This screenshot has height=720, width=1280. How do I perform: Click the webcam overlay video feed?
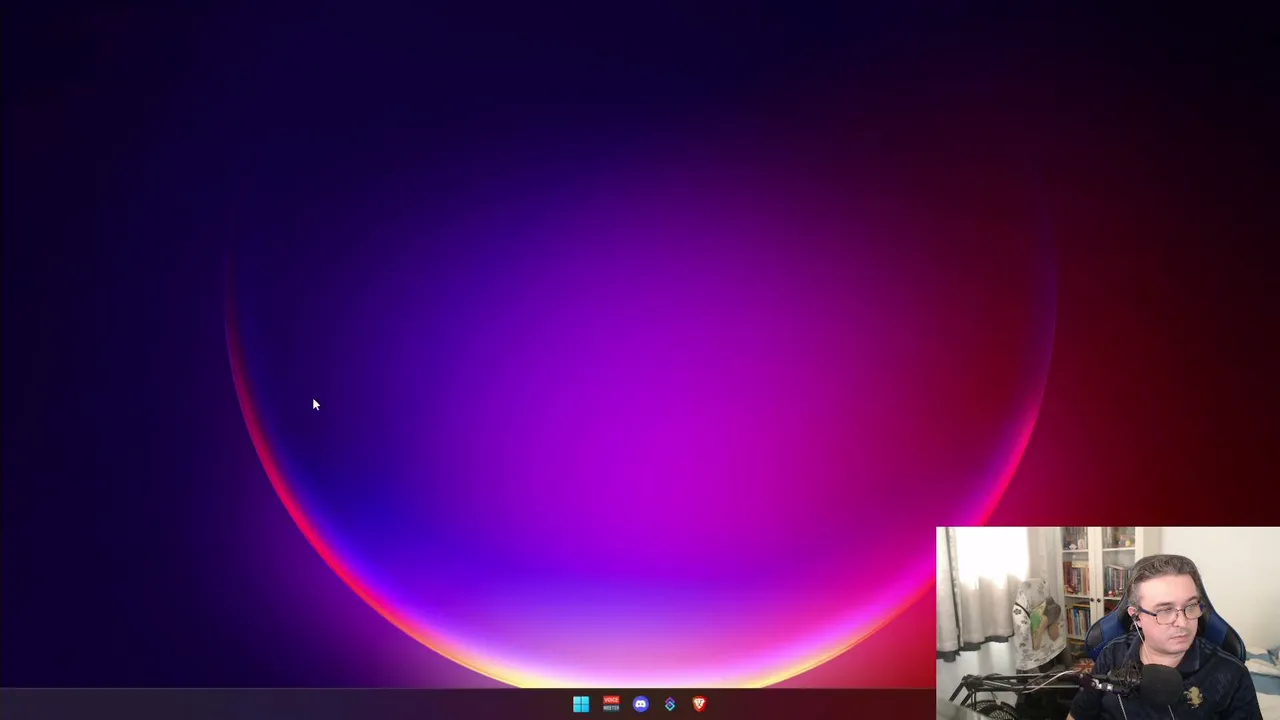1108,623
